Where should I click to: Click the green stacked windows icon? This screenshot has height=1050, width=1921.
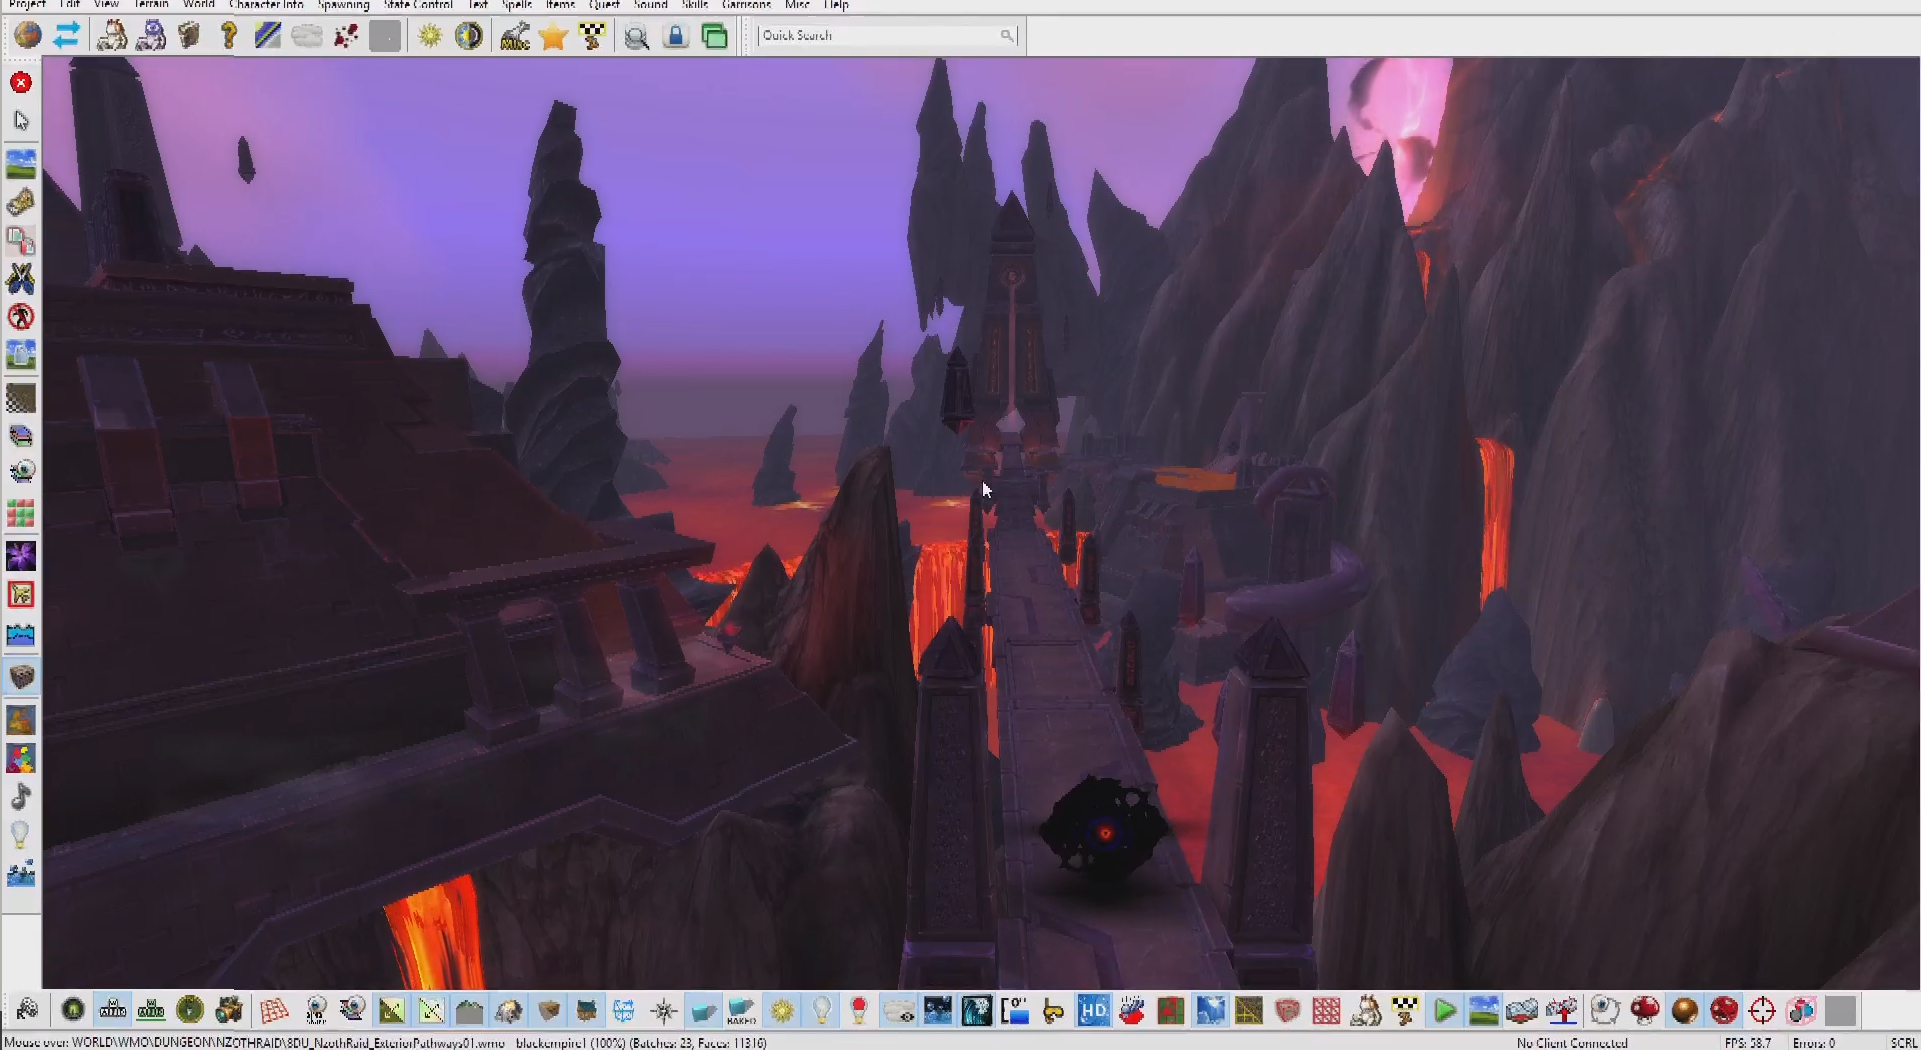point(715,36)
